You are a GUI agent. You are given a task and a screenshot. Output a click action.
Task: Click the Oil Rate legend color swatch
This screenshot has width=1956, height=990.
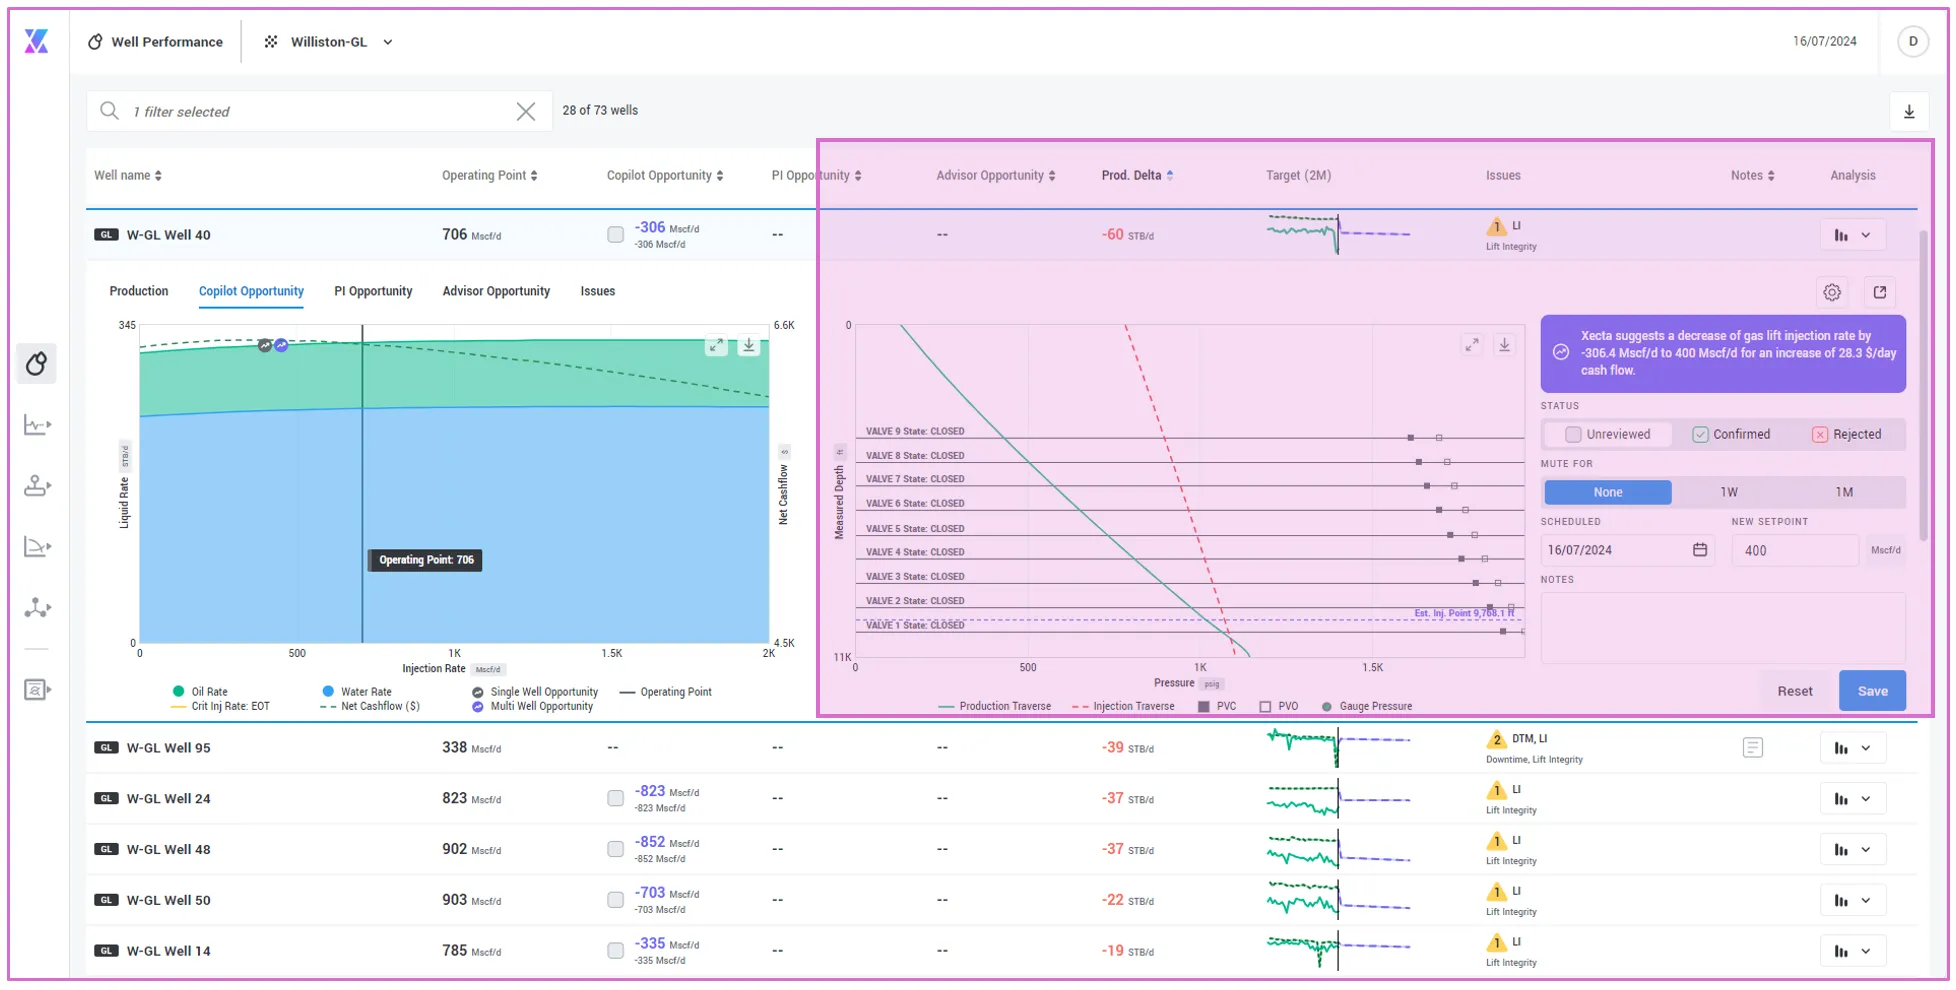178,691
